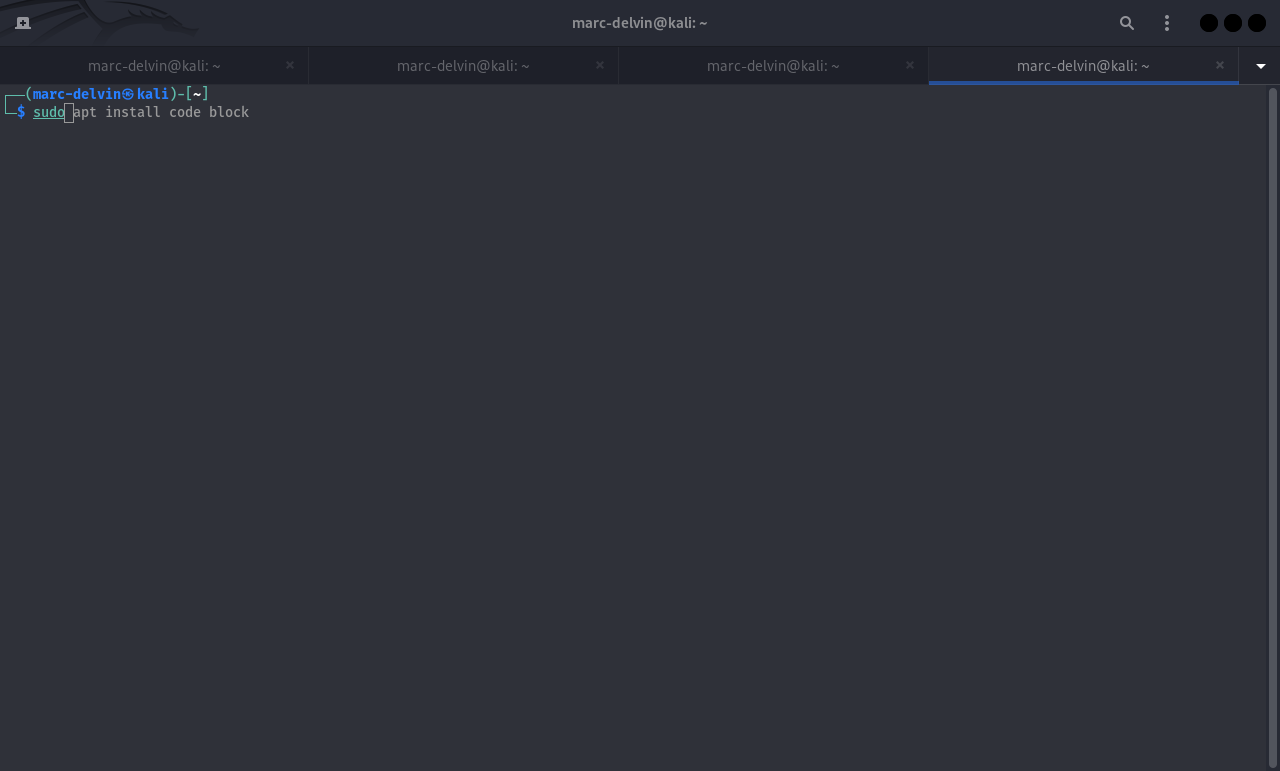
Task: Close the active fourth terminal tab
Action: (x=1220, y=65)
